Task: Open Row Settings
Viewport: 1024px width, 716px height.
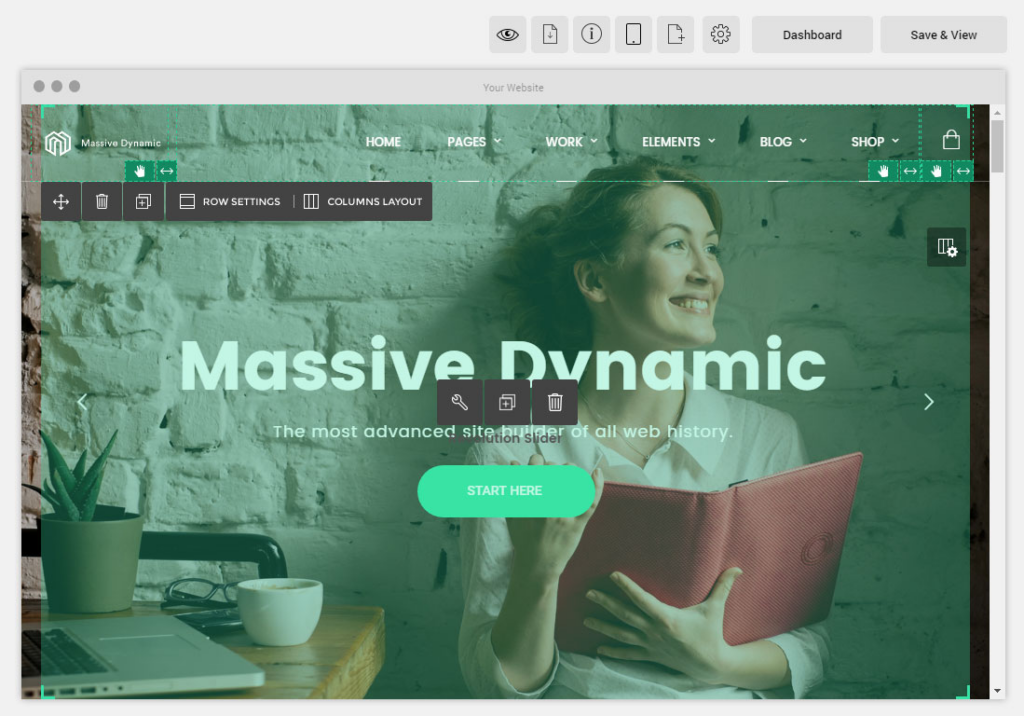Action: 229,201
